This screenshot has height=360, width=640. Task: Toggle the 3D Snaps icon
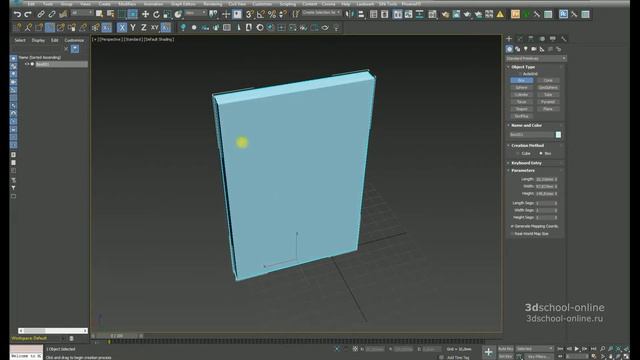coord(250,14)
